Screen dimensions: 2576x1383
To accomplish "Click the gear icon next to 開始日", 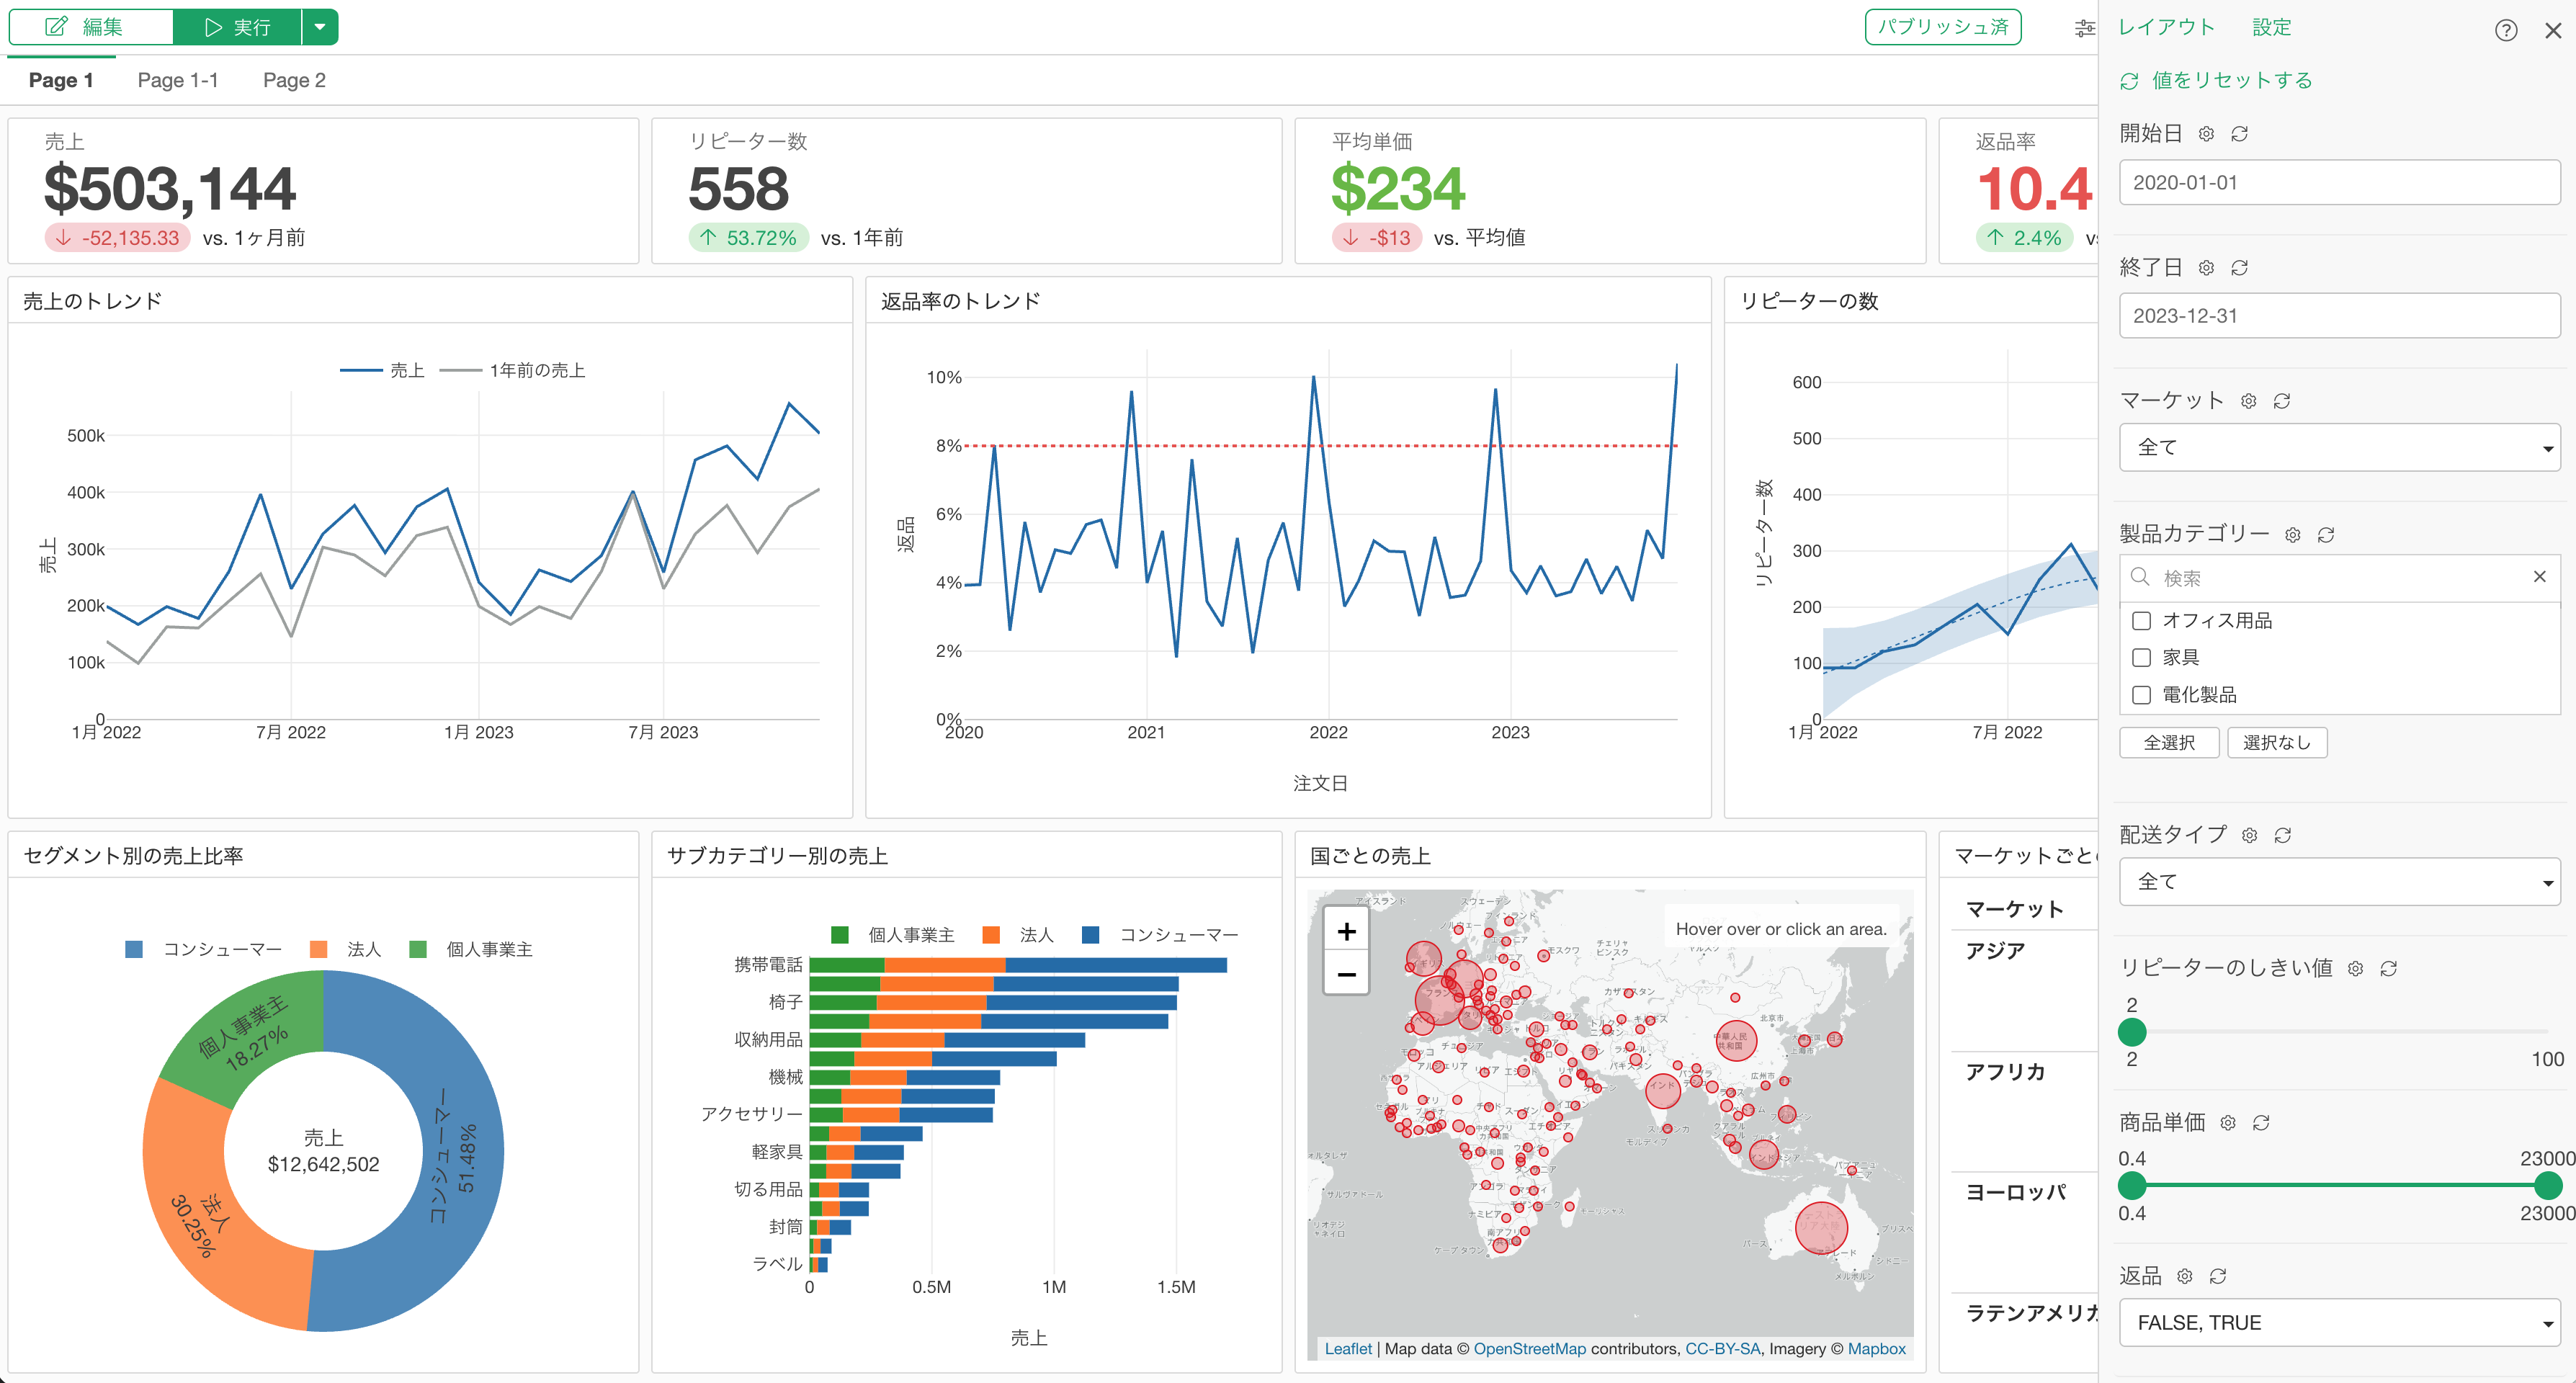I will pyautogui.click(x=2206, y=134).
